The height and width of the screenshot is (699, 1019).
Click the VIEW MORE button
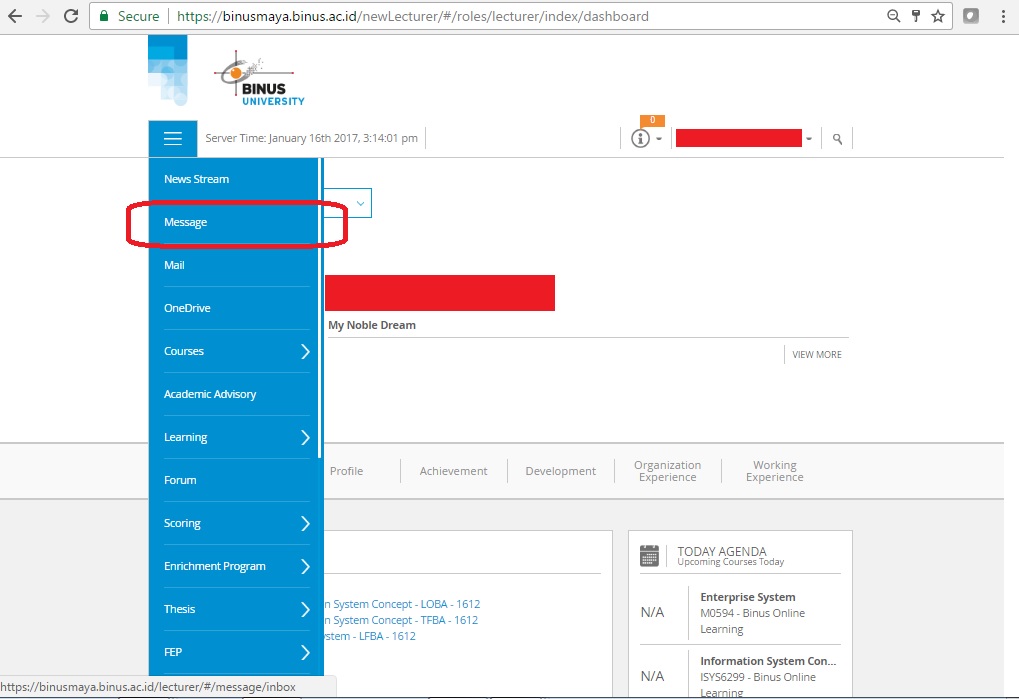coord(816,354)
